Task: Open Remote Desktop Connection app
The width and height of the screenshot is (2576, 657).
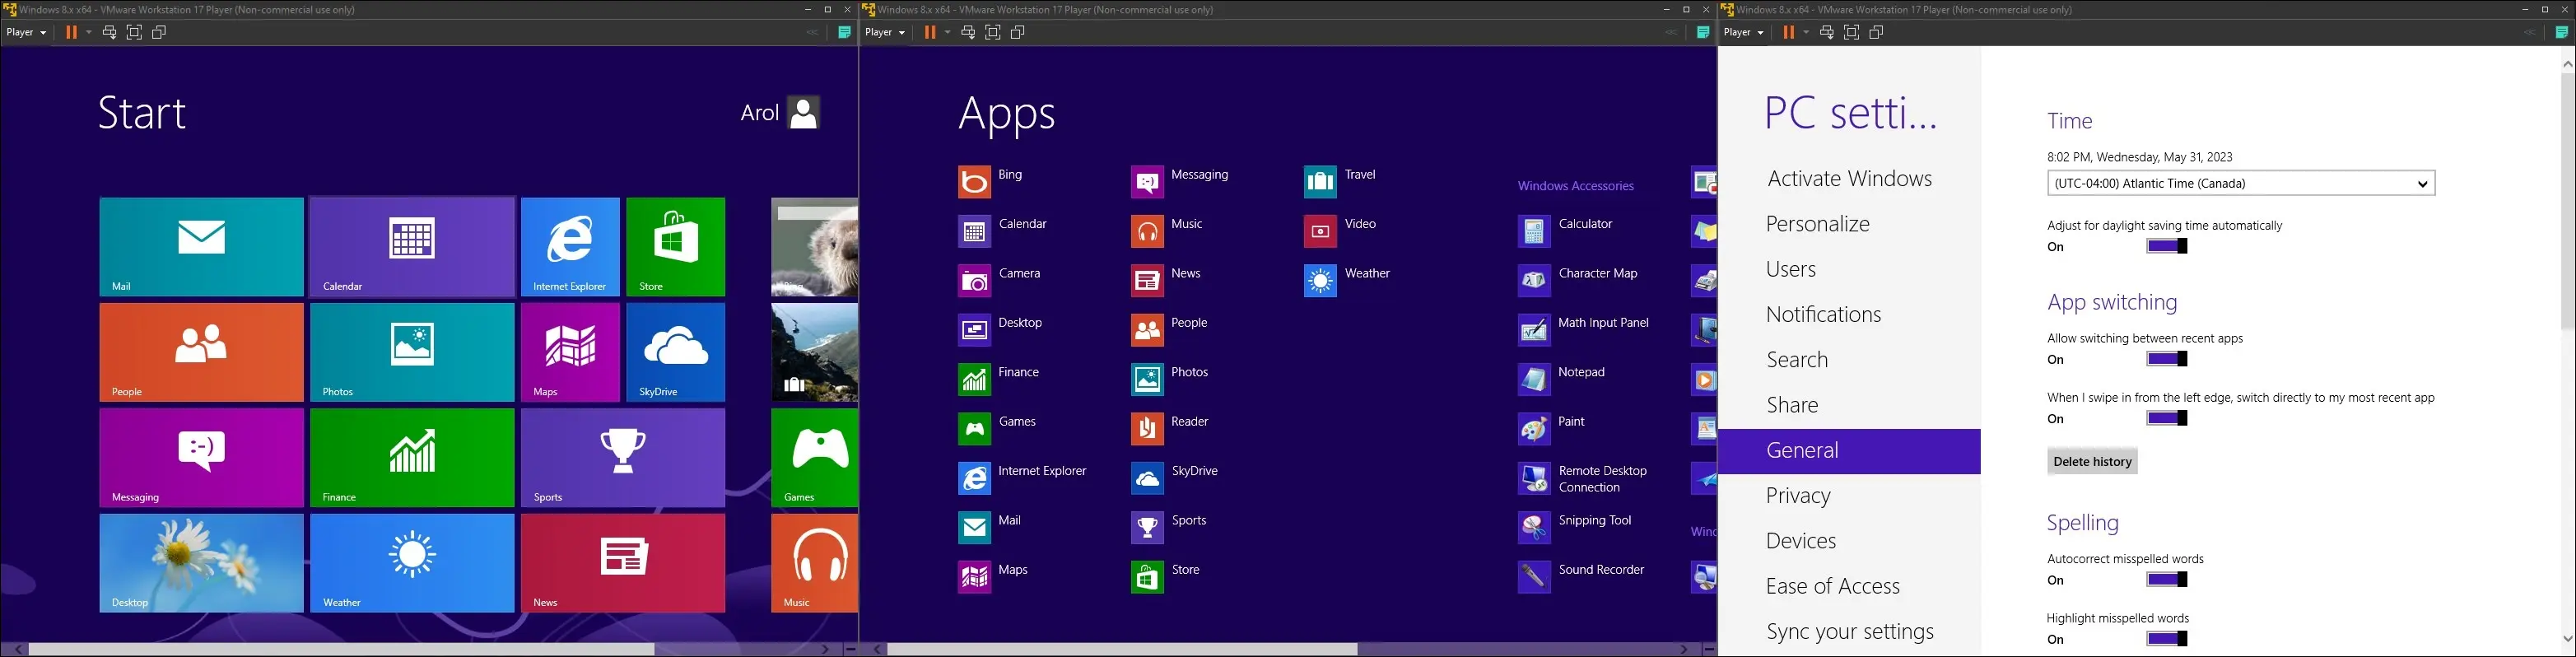Action: coord(1583,478)
